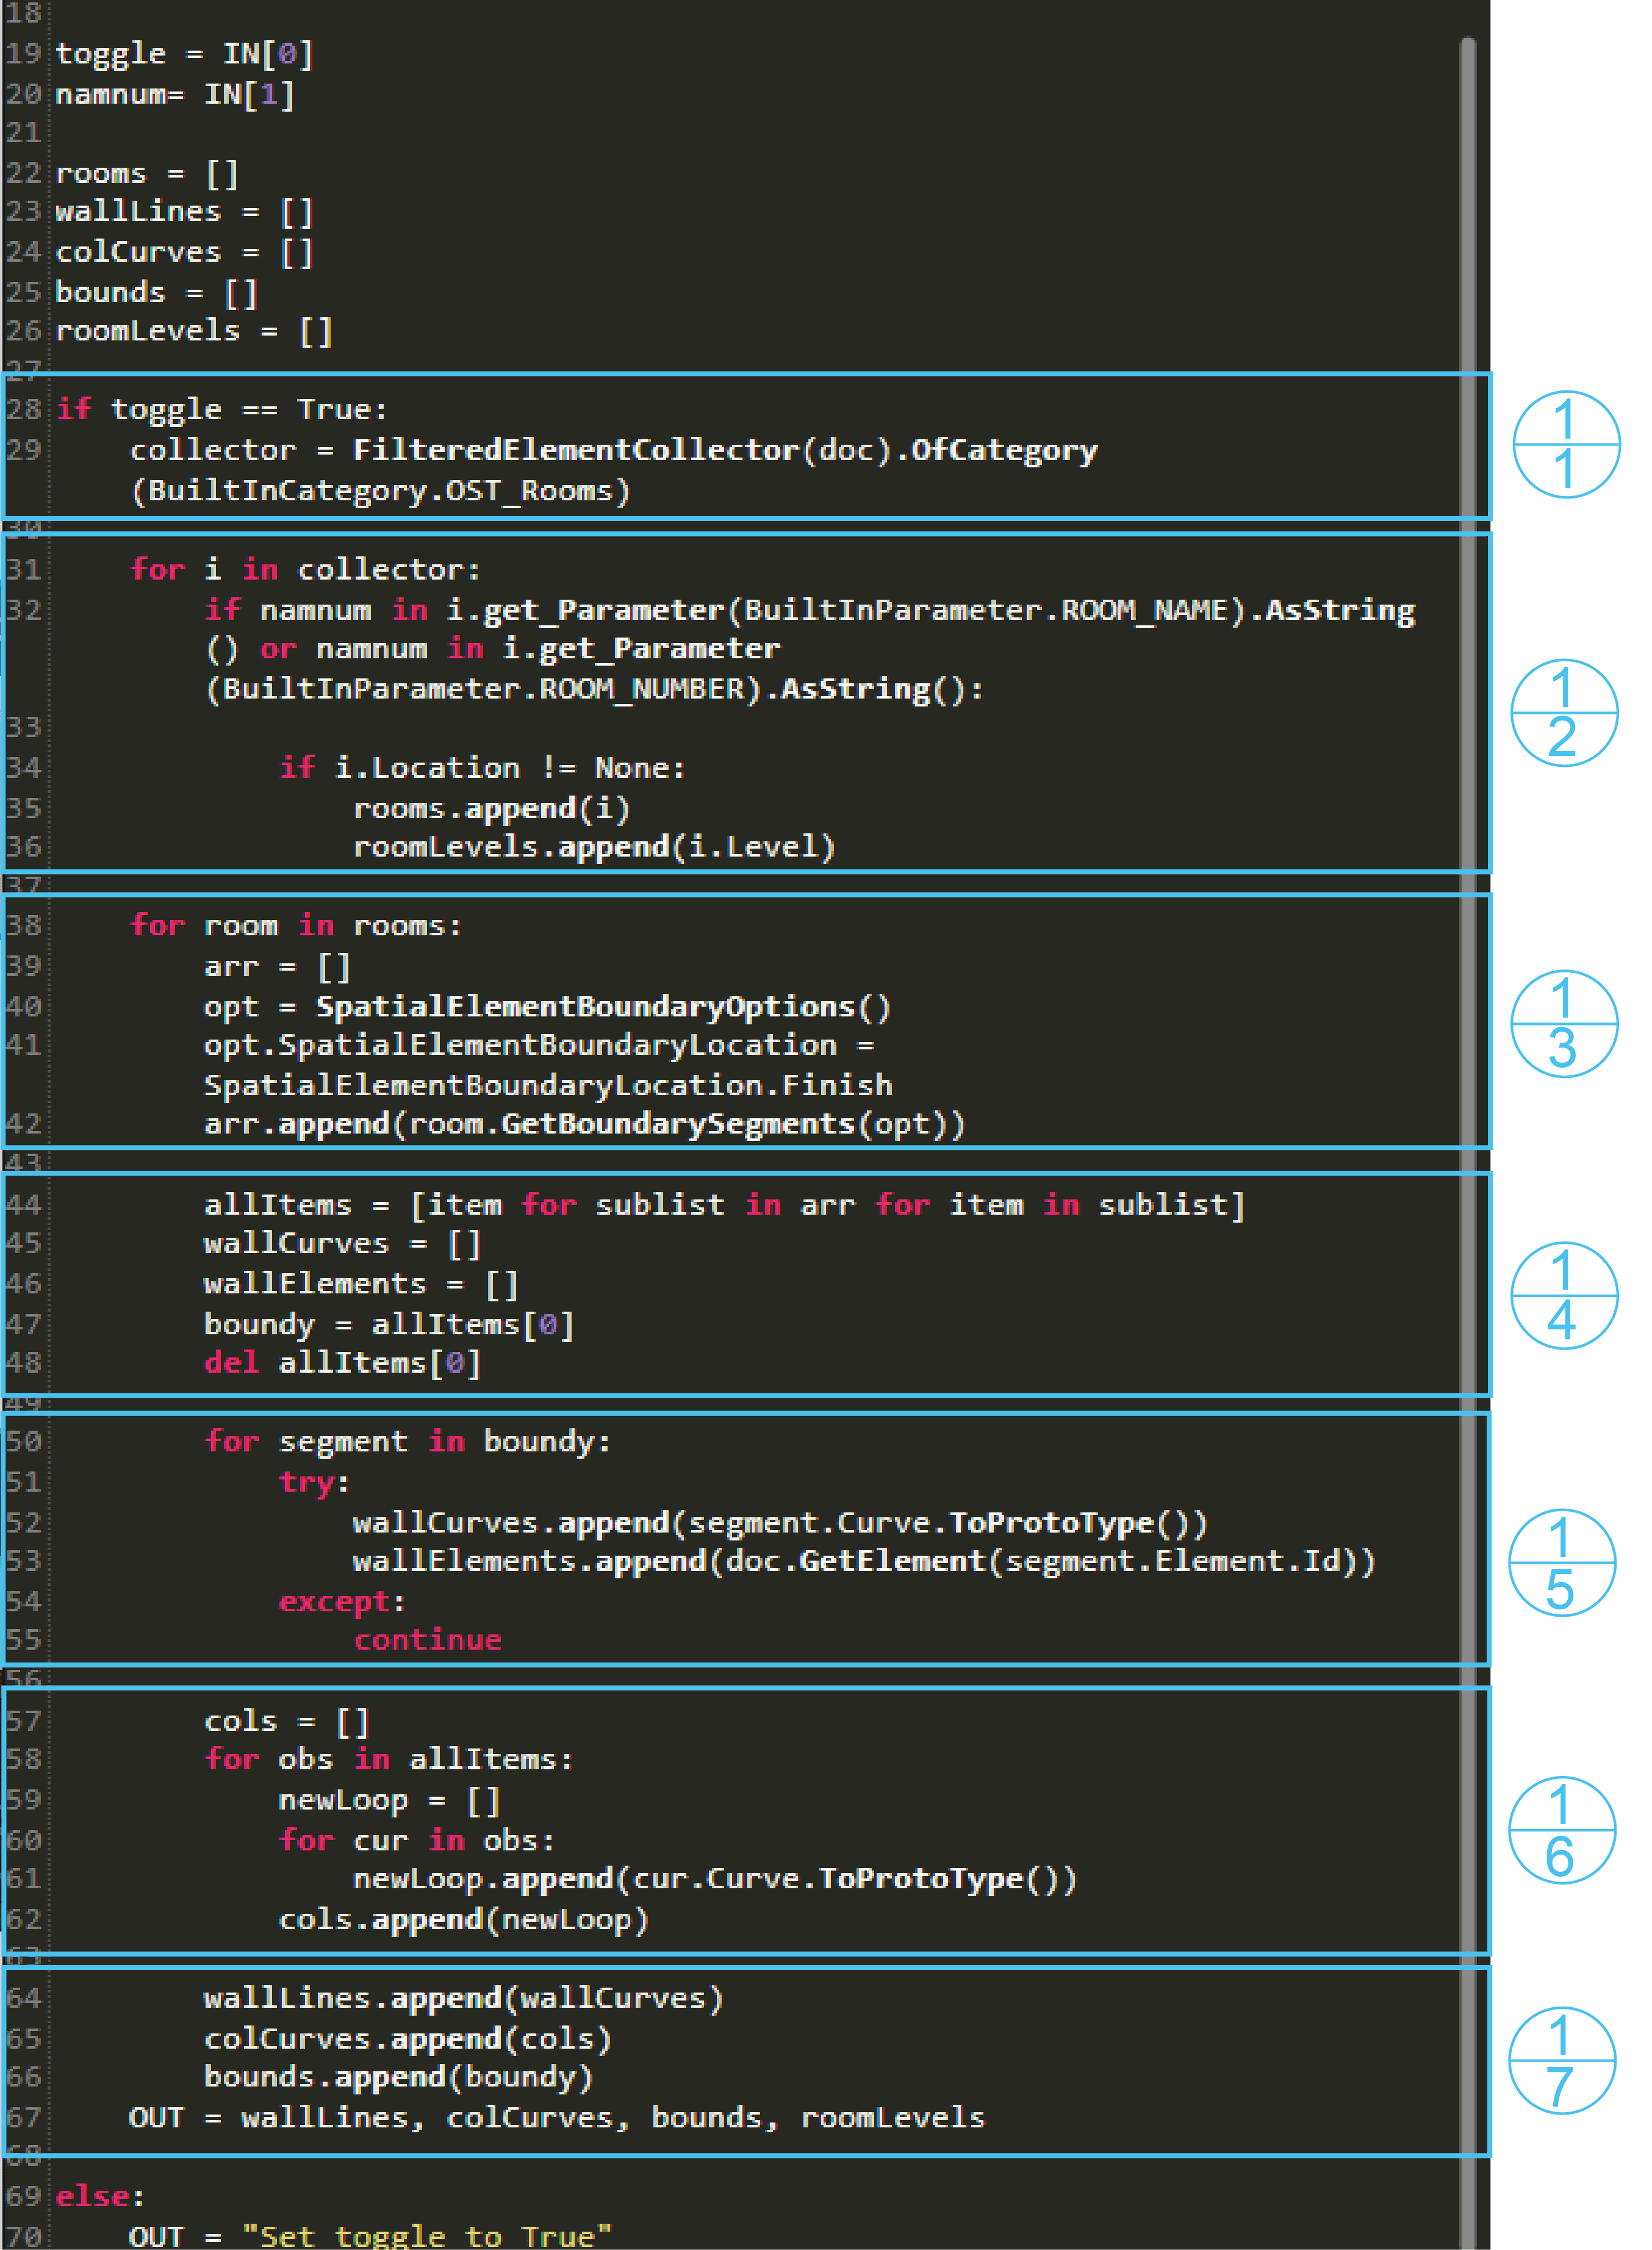The image size is (1652, 2250).
Task: Click on line number 50 in the gutter
Action: click(24, 1441)
